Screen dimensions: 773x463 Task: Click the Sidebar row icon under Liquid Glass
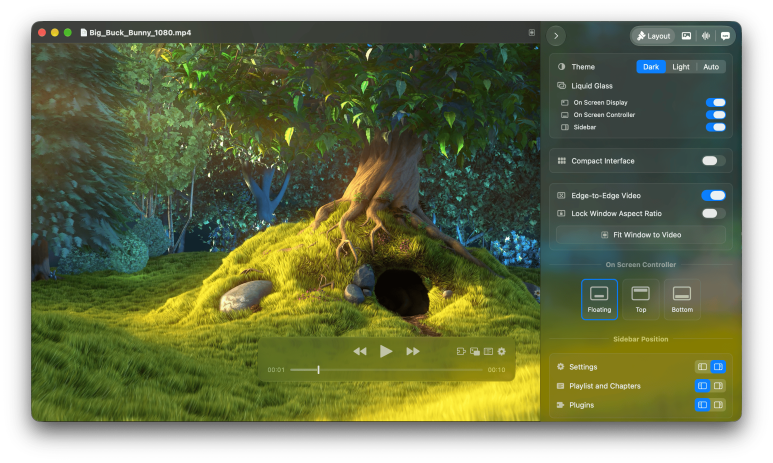tap(564, 127)
